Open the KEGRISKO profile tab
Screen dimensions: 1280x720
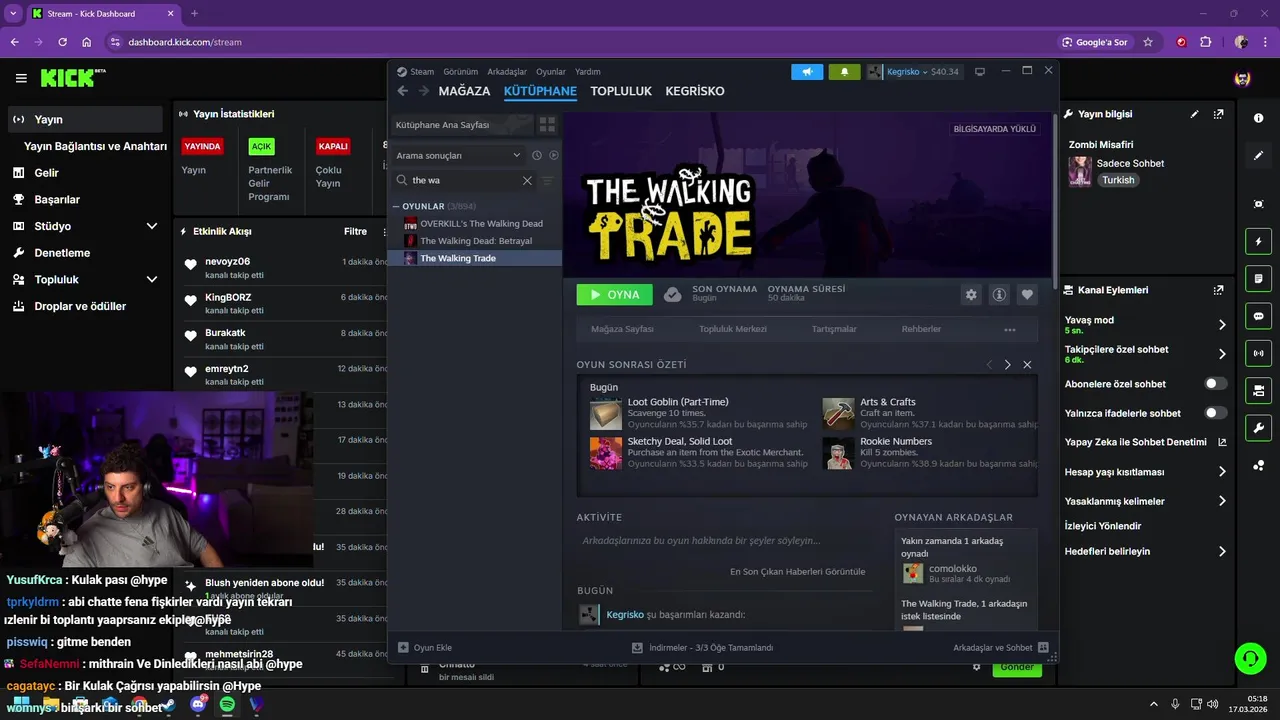pyautogui.click(x=695, y=91)
